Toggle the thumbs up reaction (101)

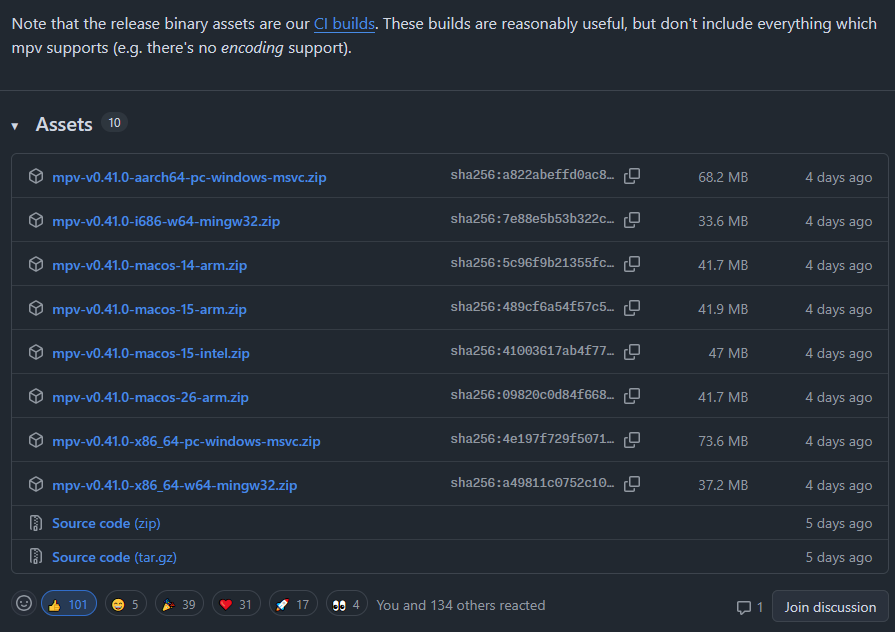(x=68, y=604)
